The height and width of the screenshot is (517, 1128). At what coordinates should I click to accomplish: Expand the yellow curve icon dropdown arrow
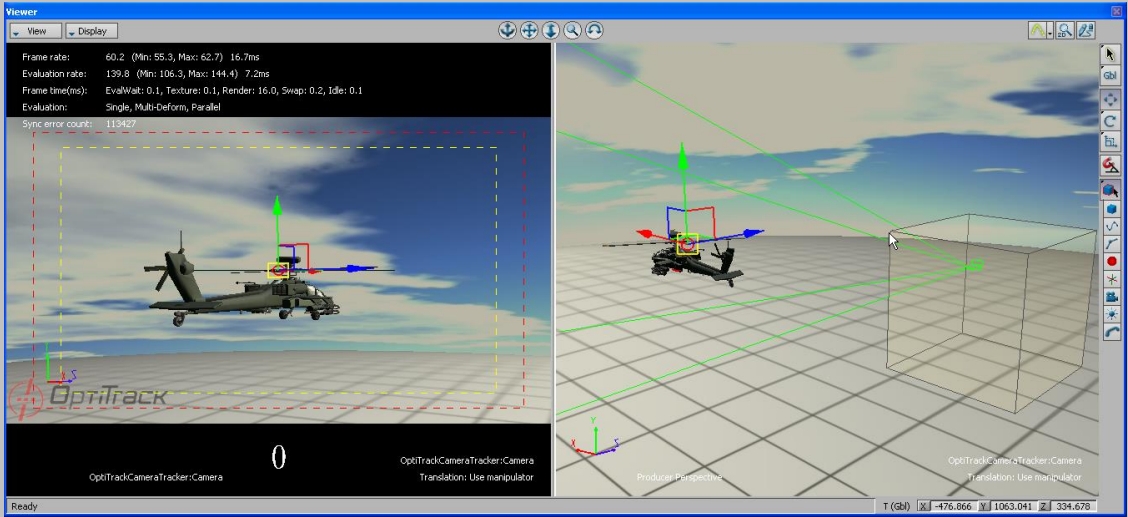1049,31
